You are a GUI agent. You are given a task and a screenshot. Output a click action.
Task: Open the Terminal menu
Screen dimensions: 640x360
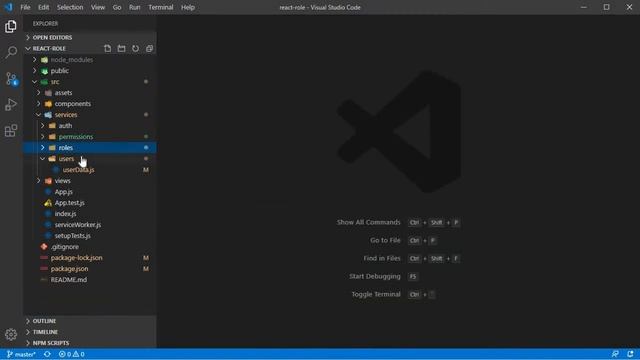pos(160,7)
